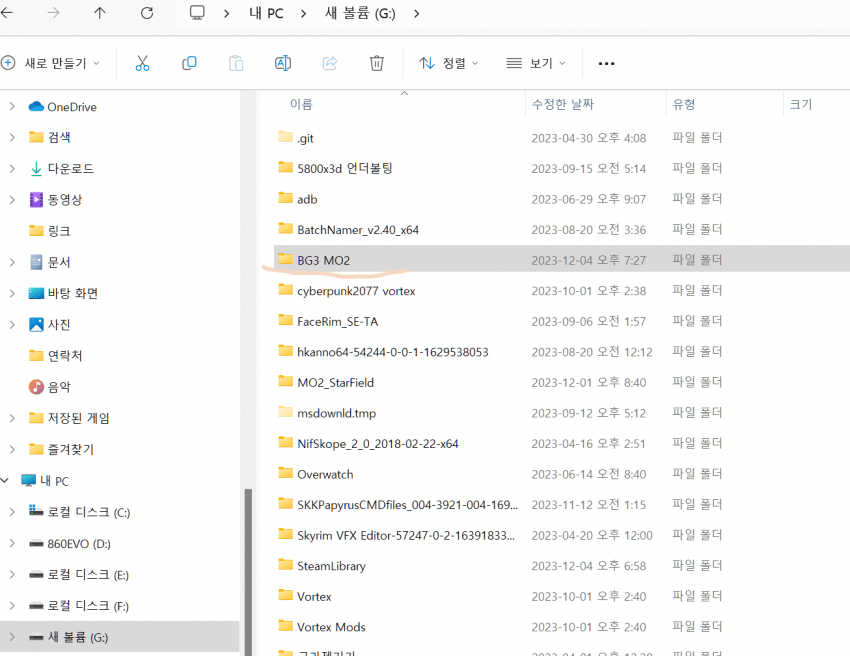Click the folder icon of BG3 MO2
The image size is (850, 656).
click(285, 259)
